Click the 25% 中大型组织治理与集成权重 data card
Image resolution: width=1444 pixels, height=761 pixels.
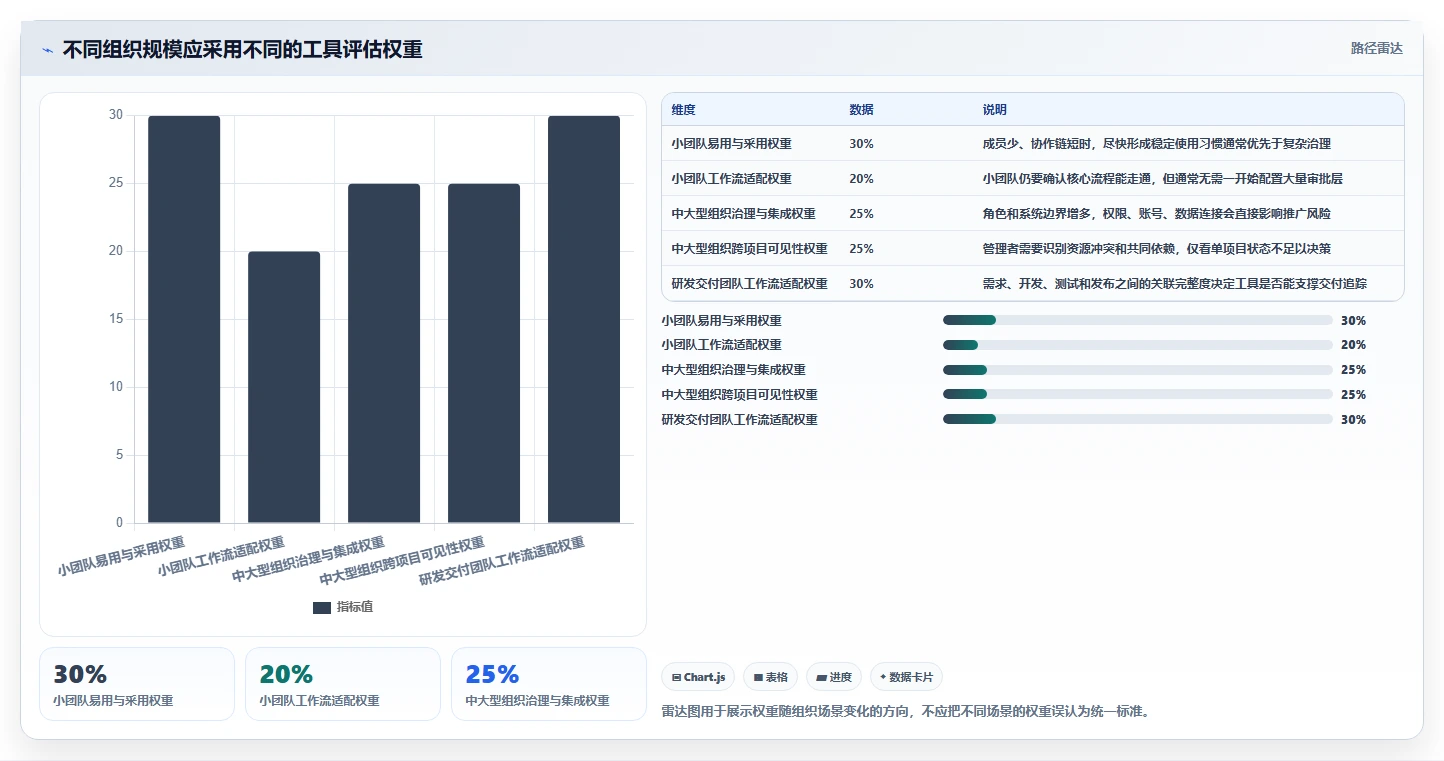tap(549, 684)
